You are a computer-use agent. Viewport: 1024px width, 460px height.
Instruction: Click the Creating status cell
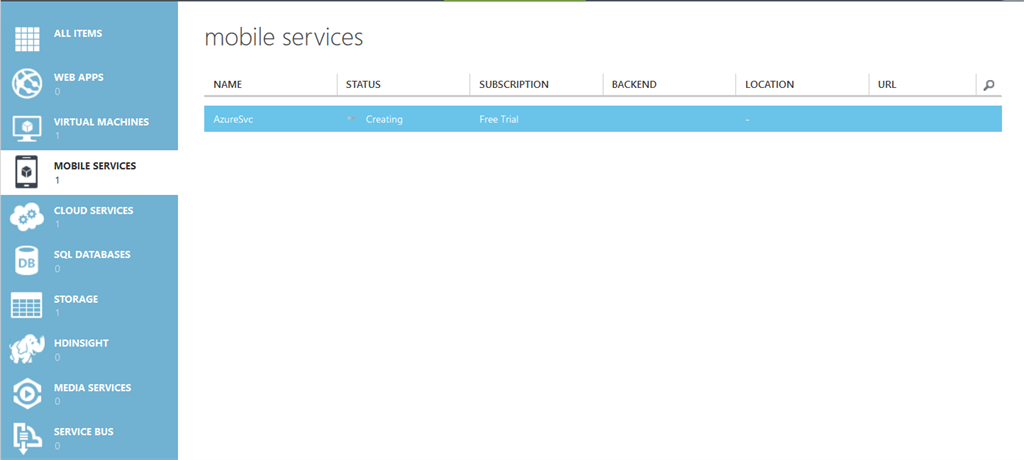[x=384, y=120]
